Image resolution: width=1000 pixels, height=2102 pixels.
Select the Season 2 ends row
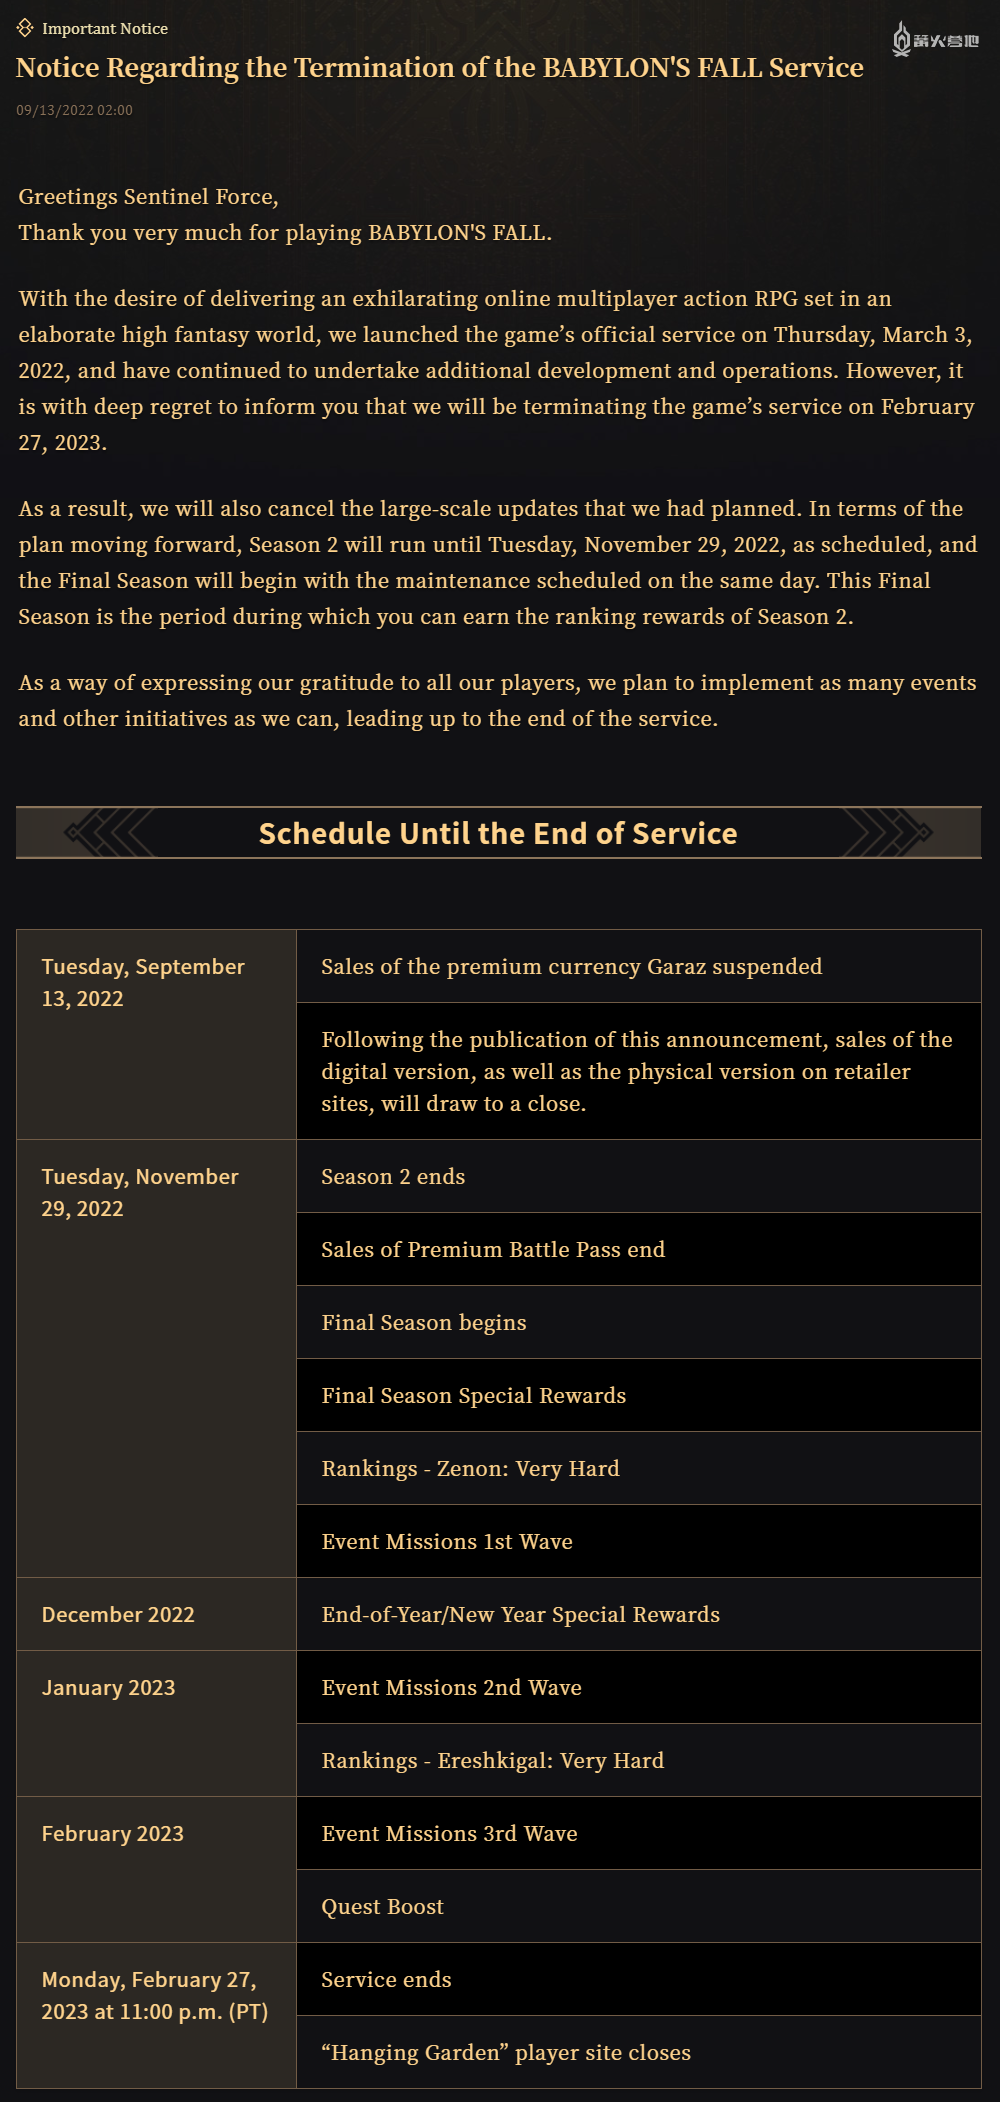(x=394, y=1177)
